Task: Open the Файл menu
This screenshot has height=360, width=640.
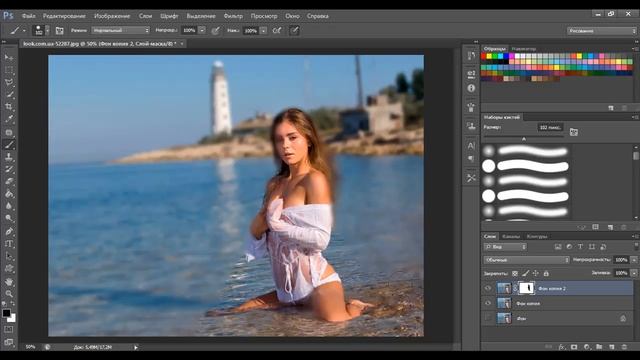Action: (x=29, y=16)
